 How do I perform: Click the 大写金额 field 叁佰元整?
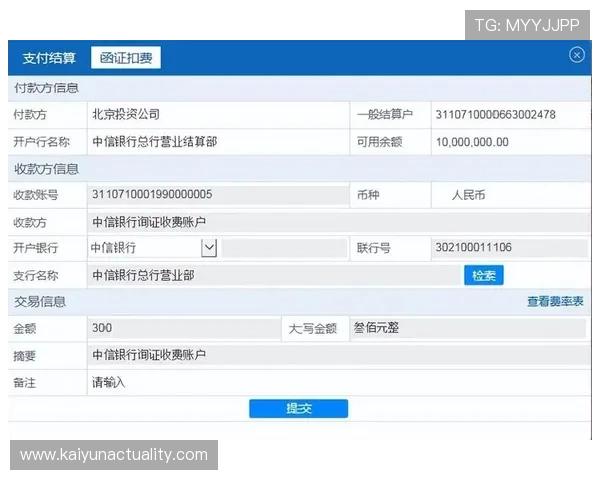468,328
